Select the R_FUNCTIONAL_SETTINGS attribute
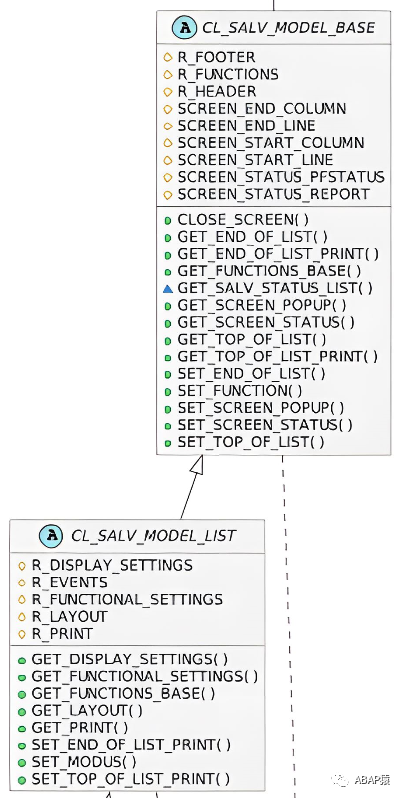 (x=127, y=600)
